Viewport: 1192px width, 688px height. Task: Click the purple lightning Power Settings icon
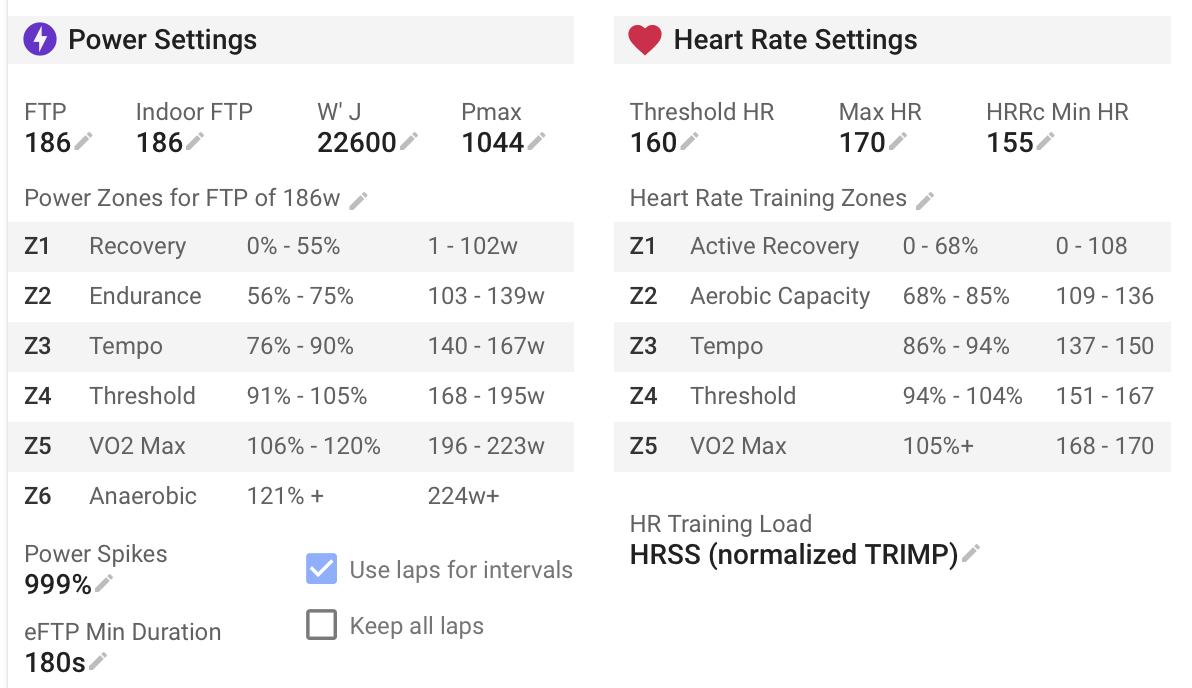tap(40, 40)
